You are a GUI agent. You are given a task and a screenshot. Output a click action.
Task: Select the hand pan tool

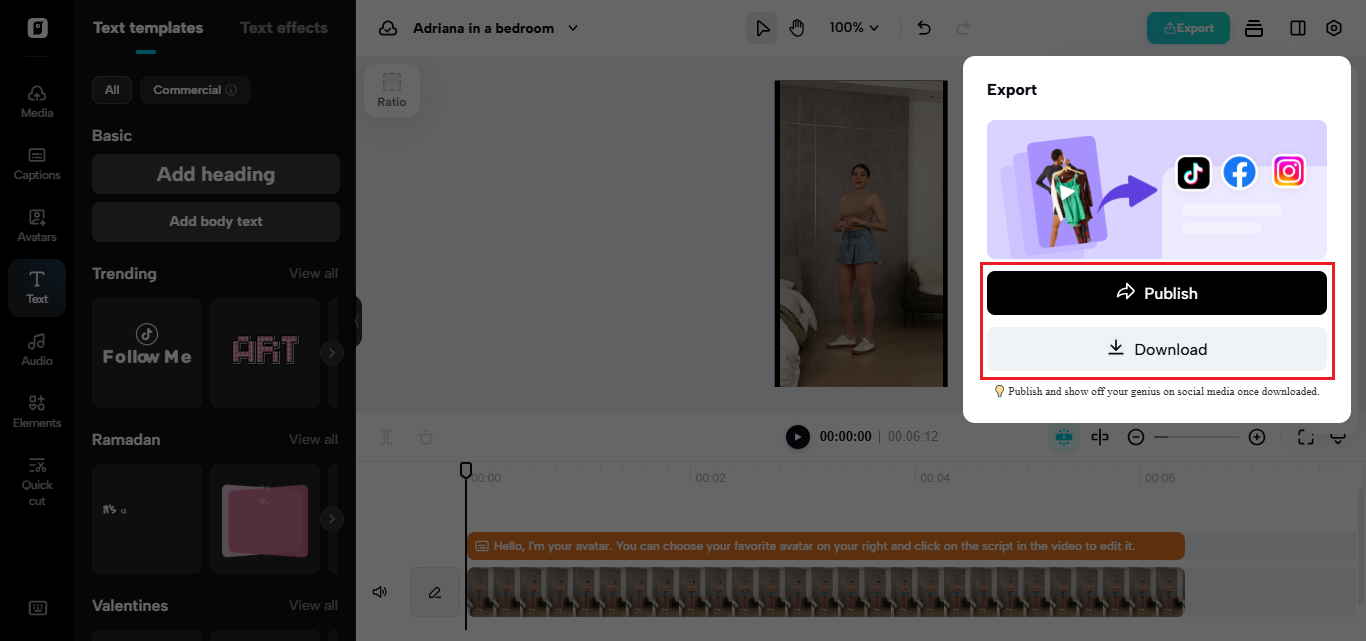pos(796,28)
